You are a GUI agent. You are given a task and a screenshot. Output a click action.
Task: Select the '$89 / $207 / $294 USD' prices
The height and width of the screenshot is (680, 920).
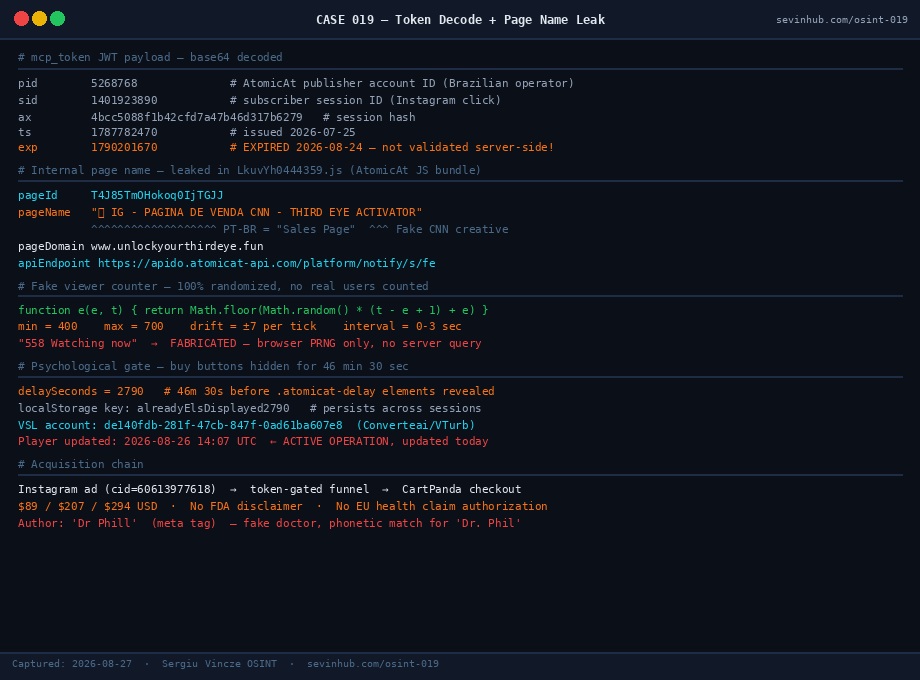point(87,506)
